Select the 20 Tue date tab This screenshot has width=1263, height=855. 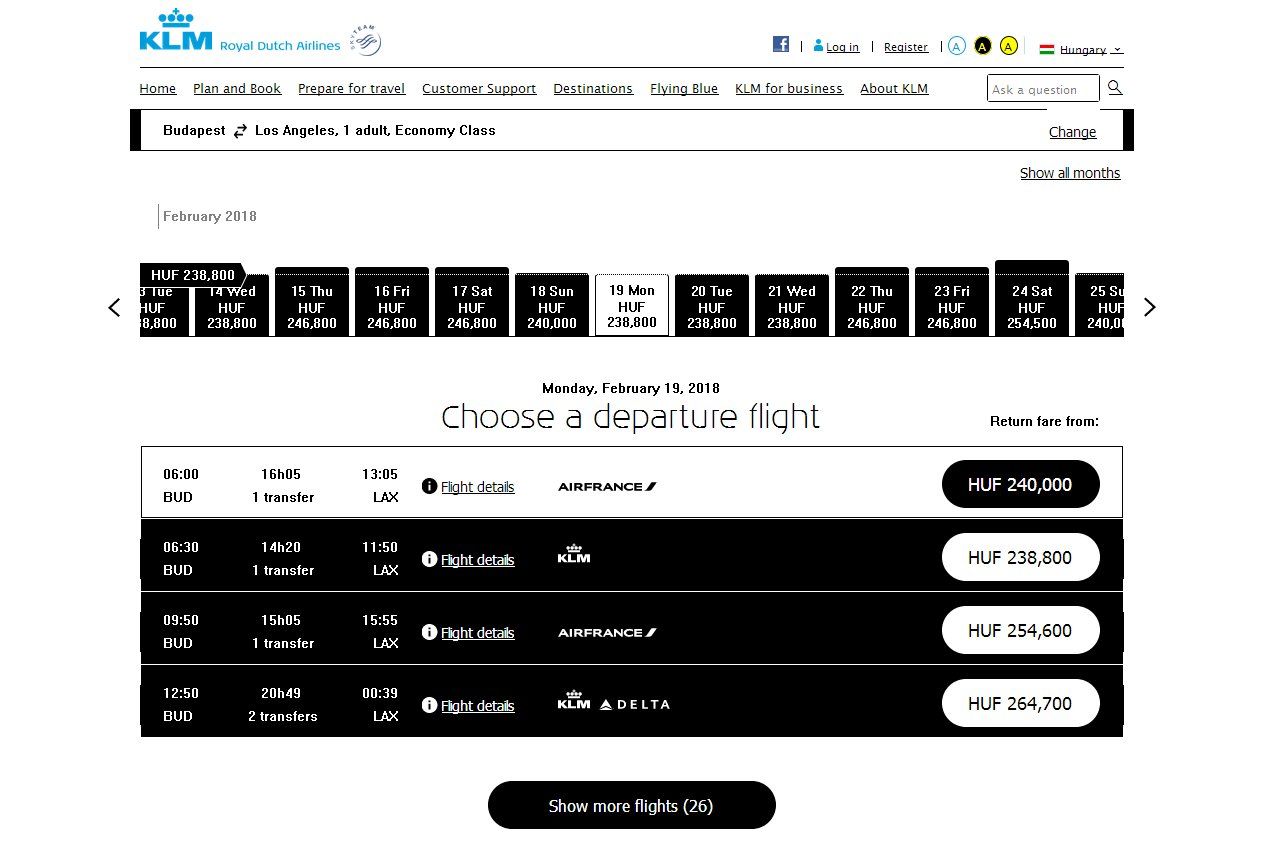pos(711,306)
